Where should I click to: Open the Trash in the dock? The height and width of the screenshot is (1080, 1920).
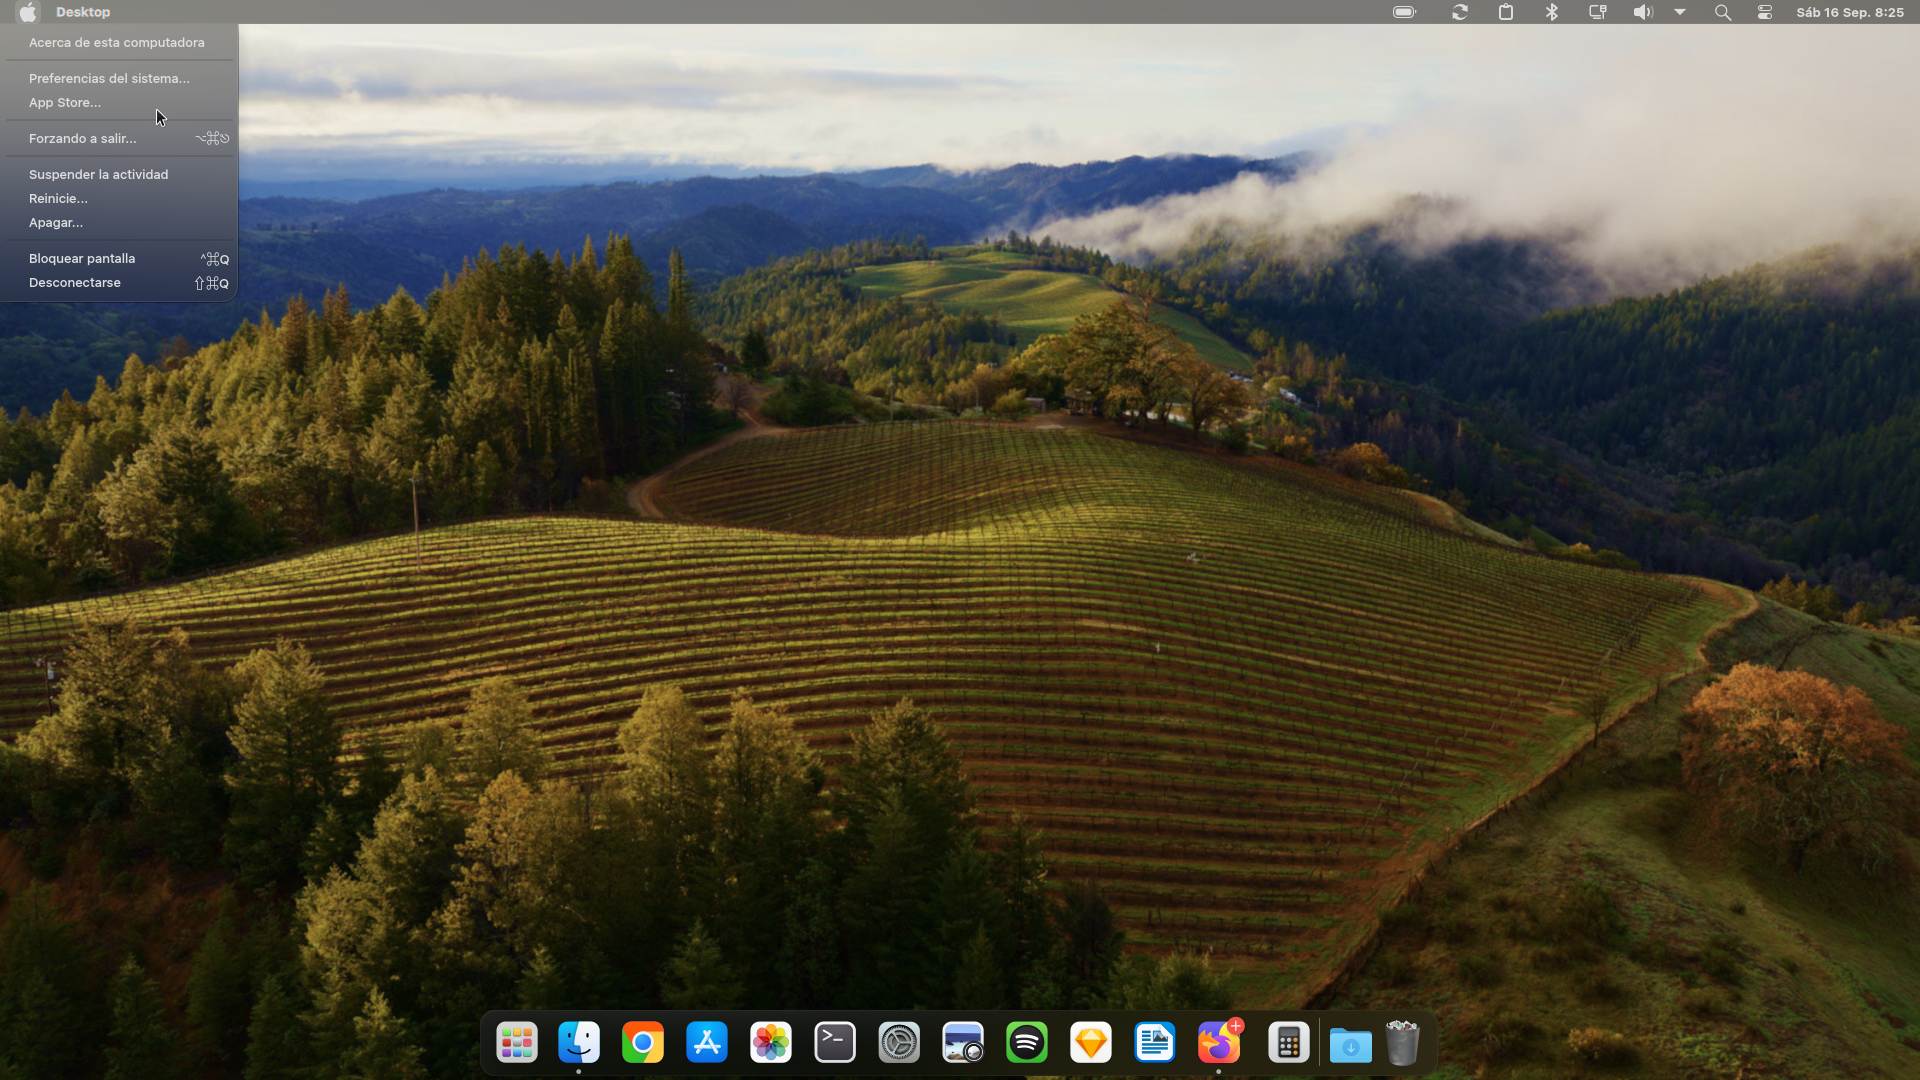1403,1043
